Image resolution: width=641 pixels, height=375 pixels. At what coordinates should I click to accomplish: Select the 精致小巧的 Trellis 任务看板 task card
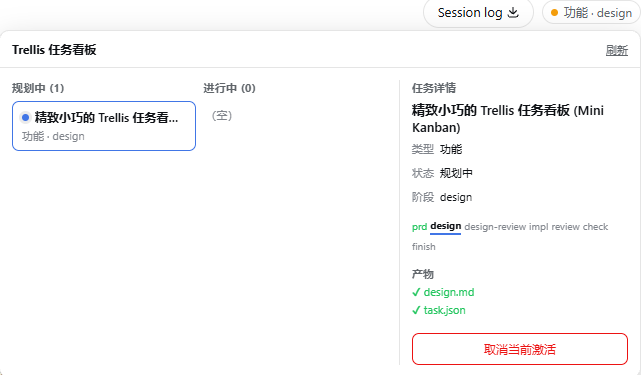pos(104,126)
